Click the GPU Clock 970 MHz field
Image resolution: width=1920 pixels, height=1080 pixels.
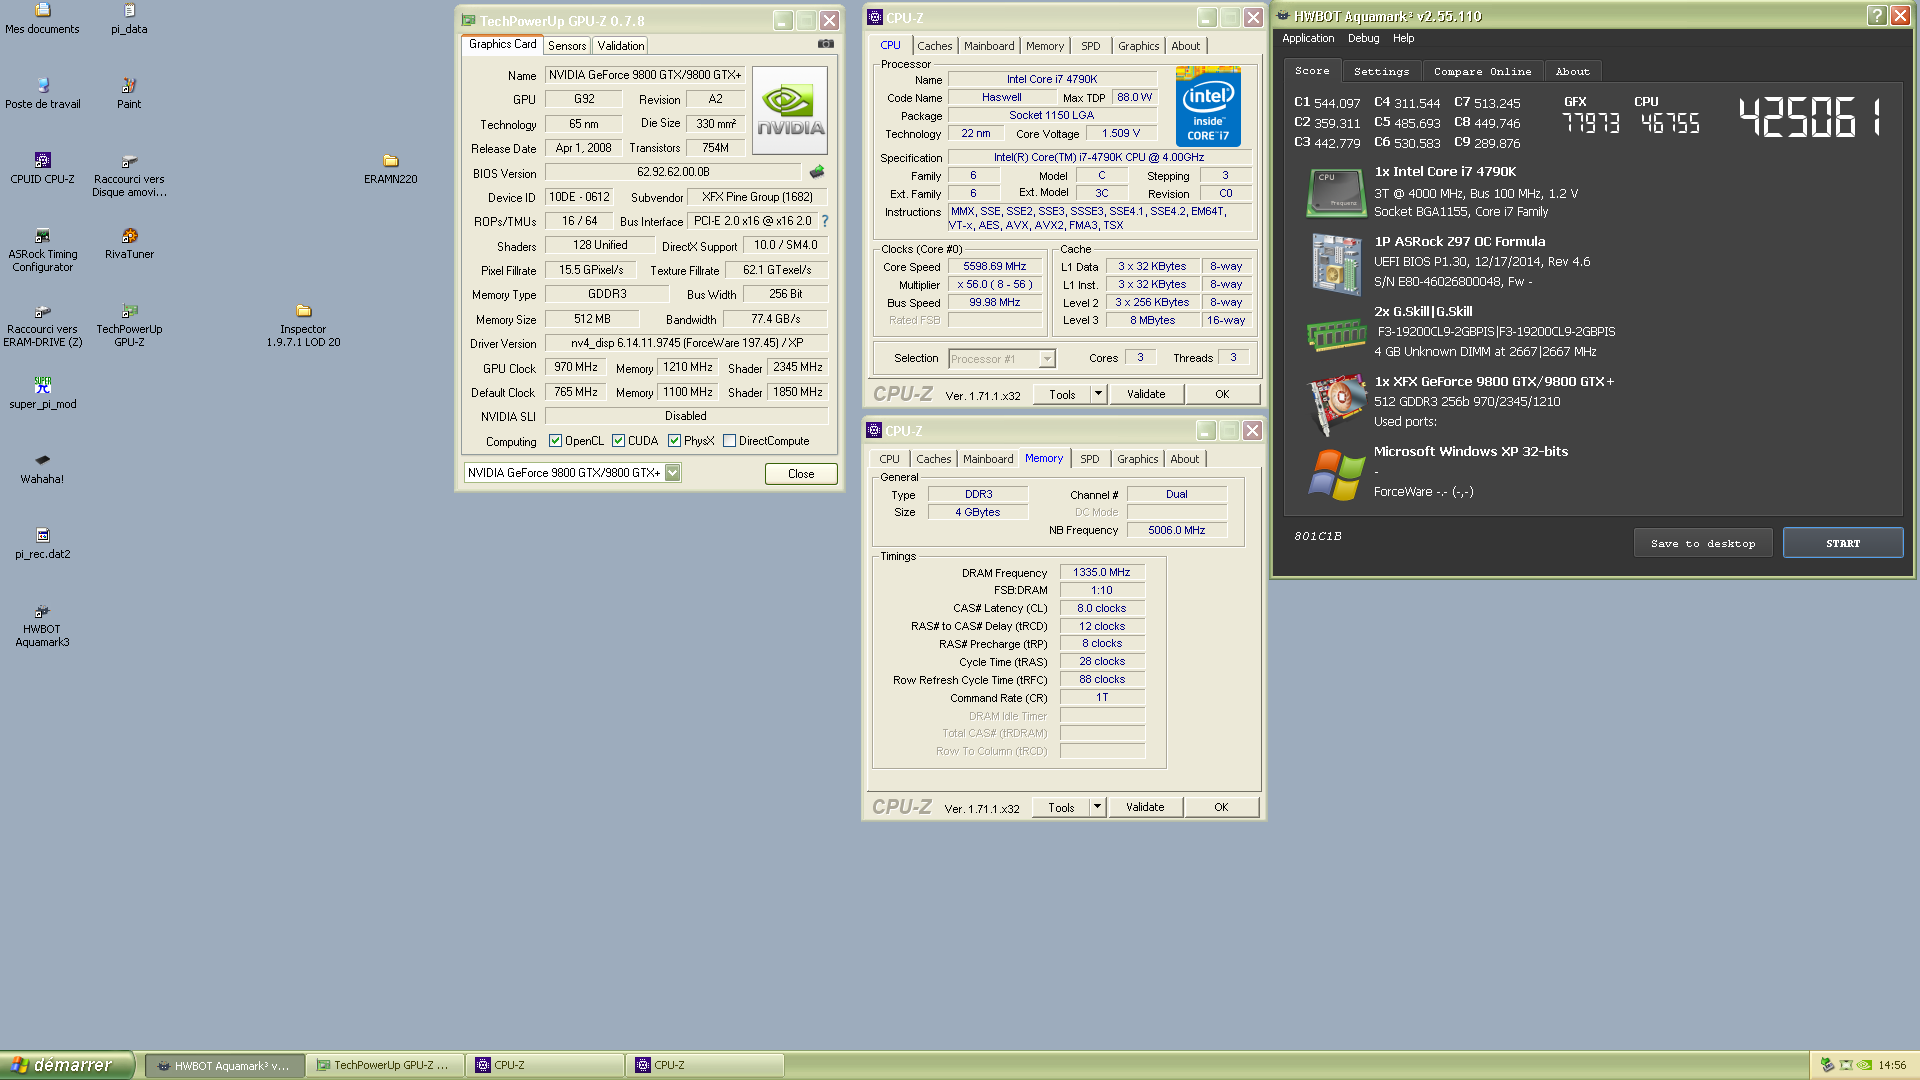pos(576,367)
